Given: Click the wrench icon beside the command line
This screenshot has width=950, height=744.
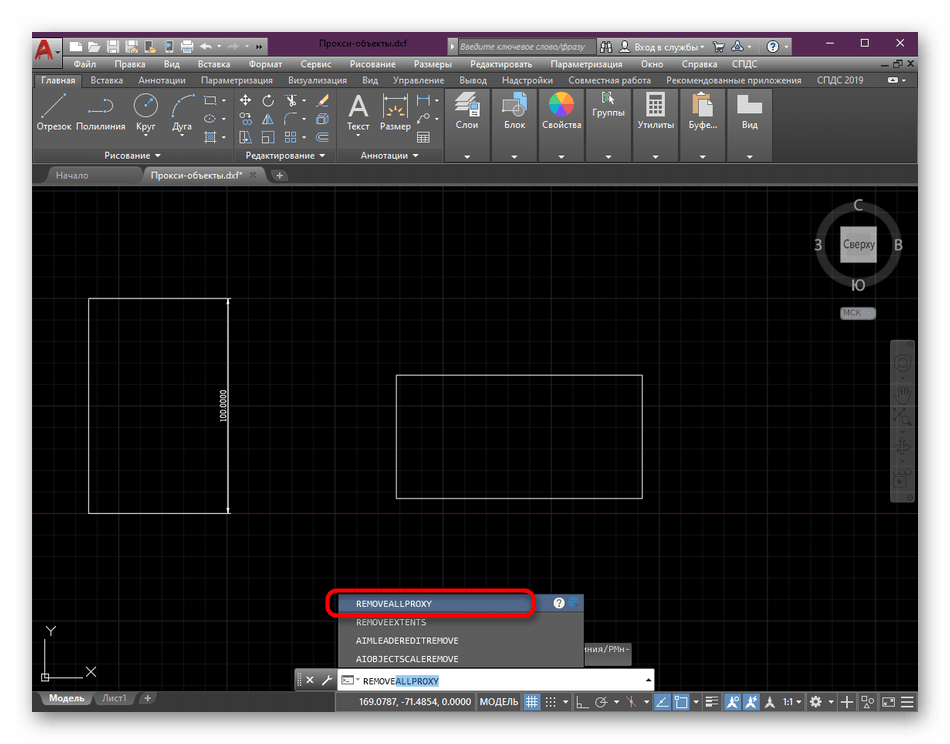Looking at the screenshot, I should [326, 680].
